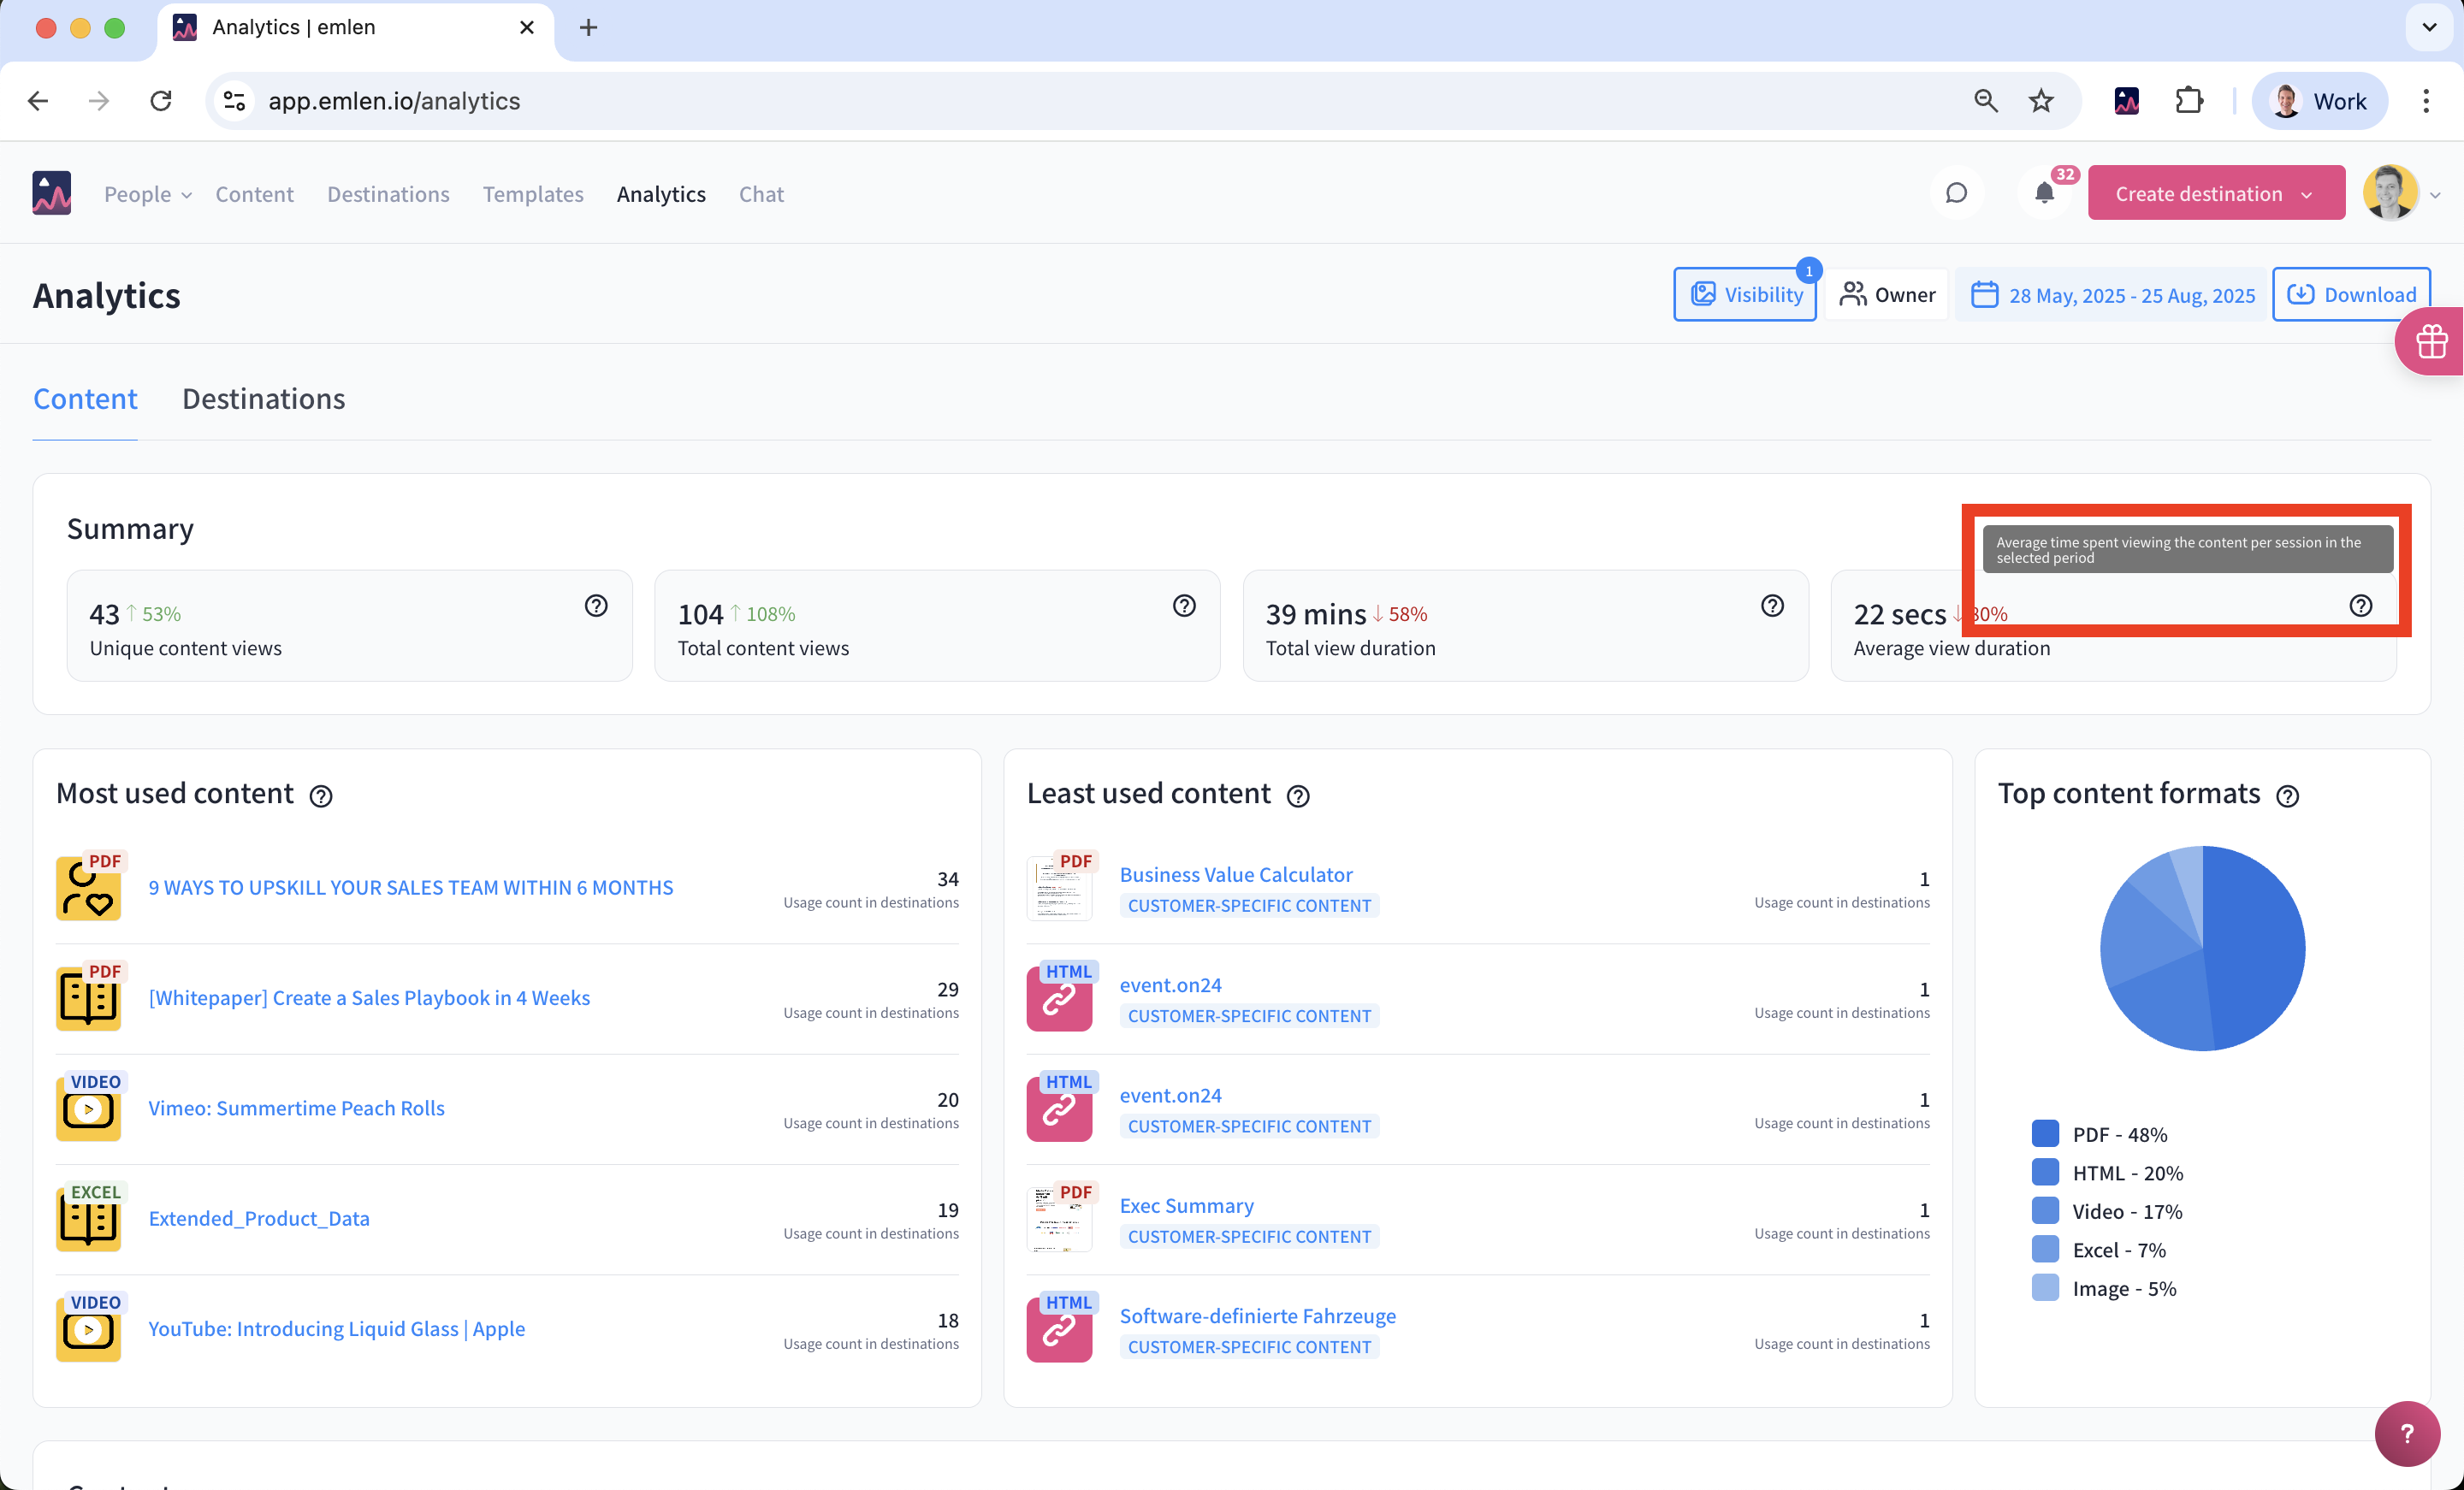
Task: Open the Business Value Calculator link
Action: click(x=1236, y=874)
